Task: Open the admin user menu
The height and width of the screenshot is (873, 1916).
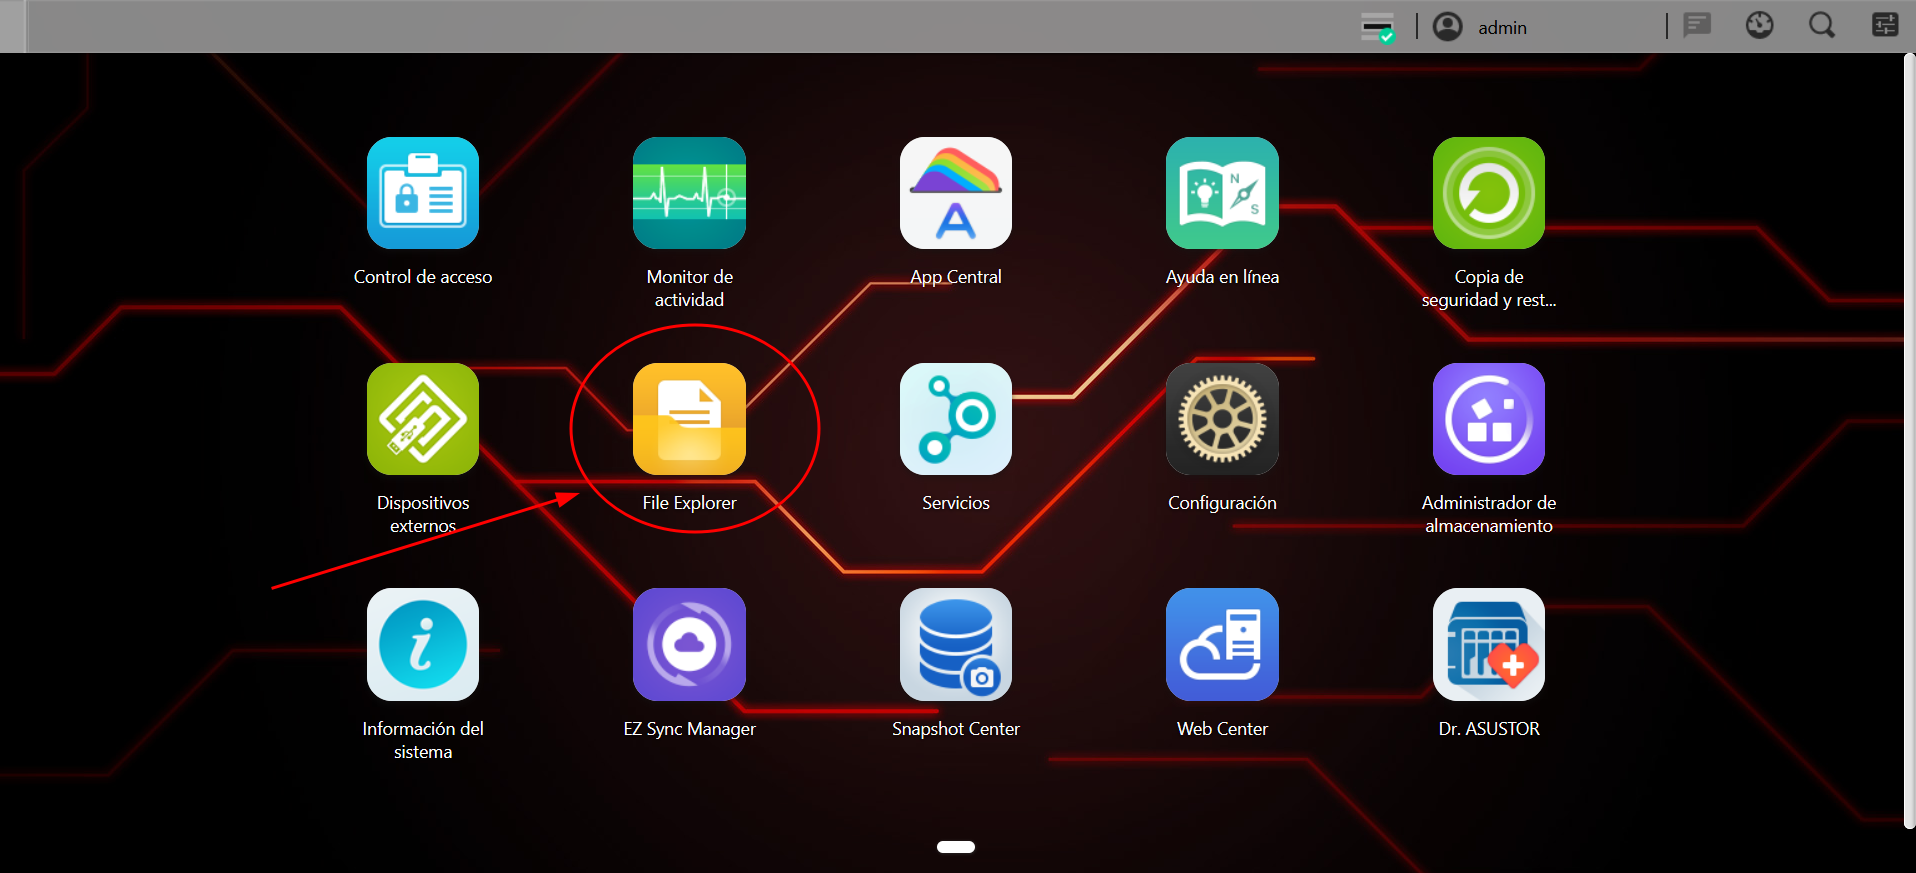Action: [x=1482, y=27]
